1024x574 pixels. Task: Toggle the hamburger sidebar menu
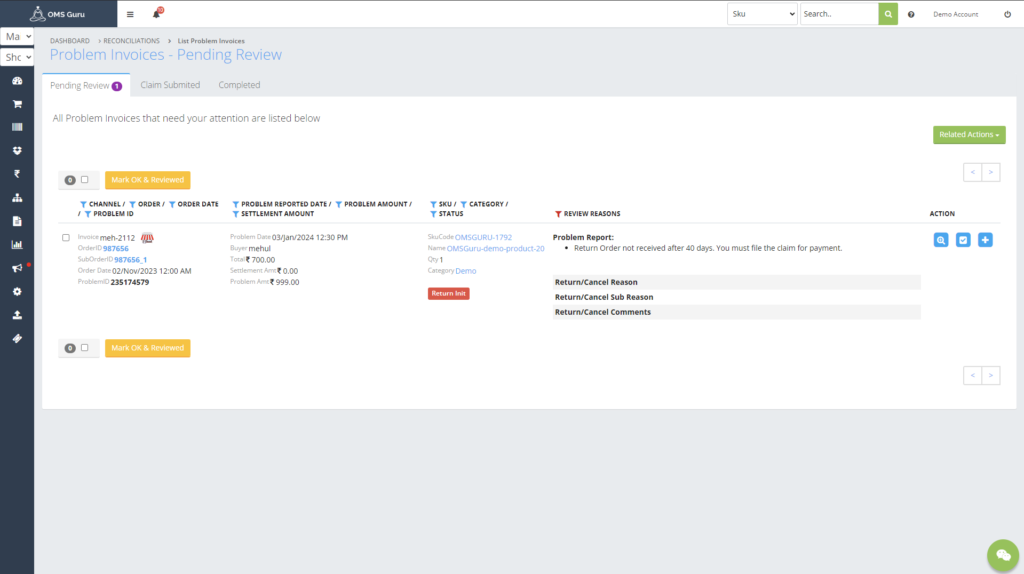pos(130,15)
